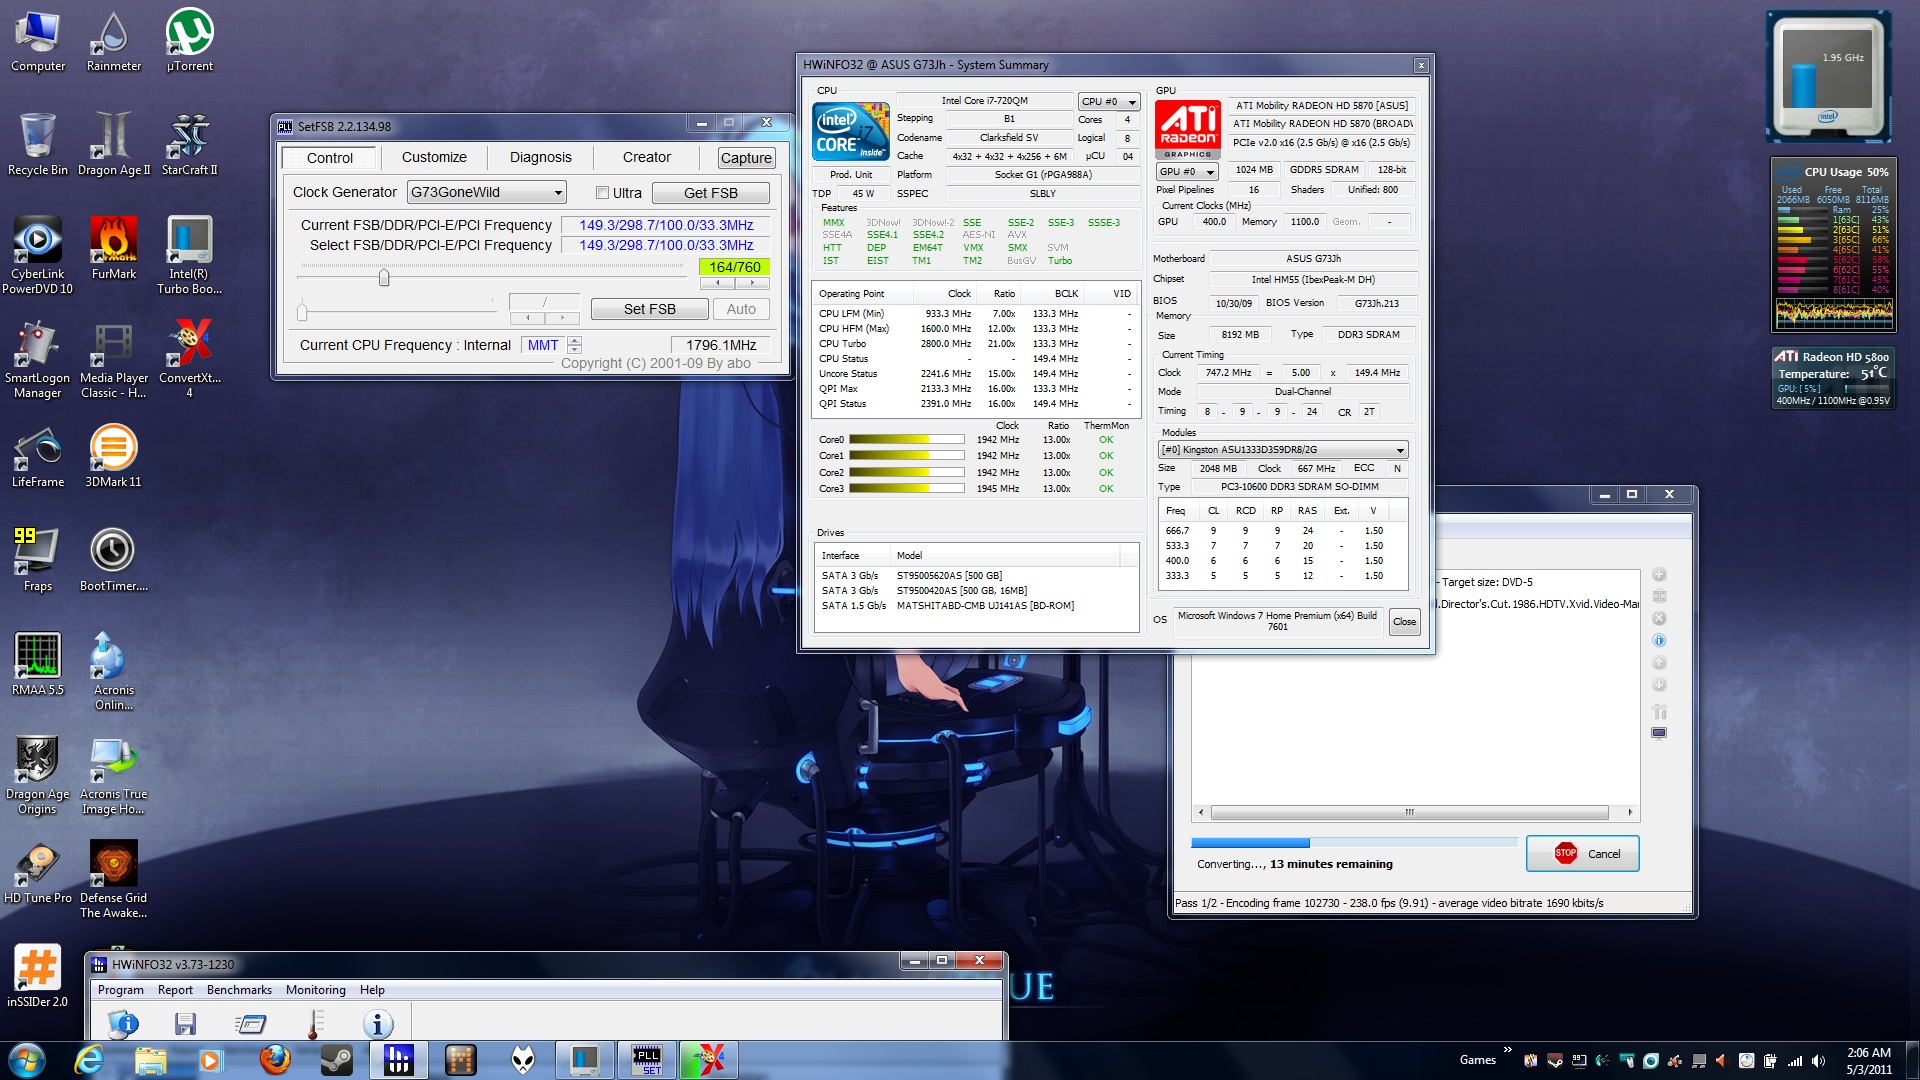
Task: Open the FurMark desktop icon
Action: pos(113,248)
